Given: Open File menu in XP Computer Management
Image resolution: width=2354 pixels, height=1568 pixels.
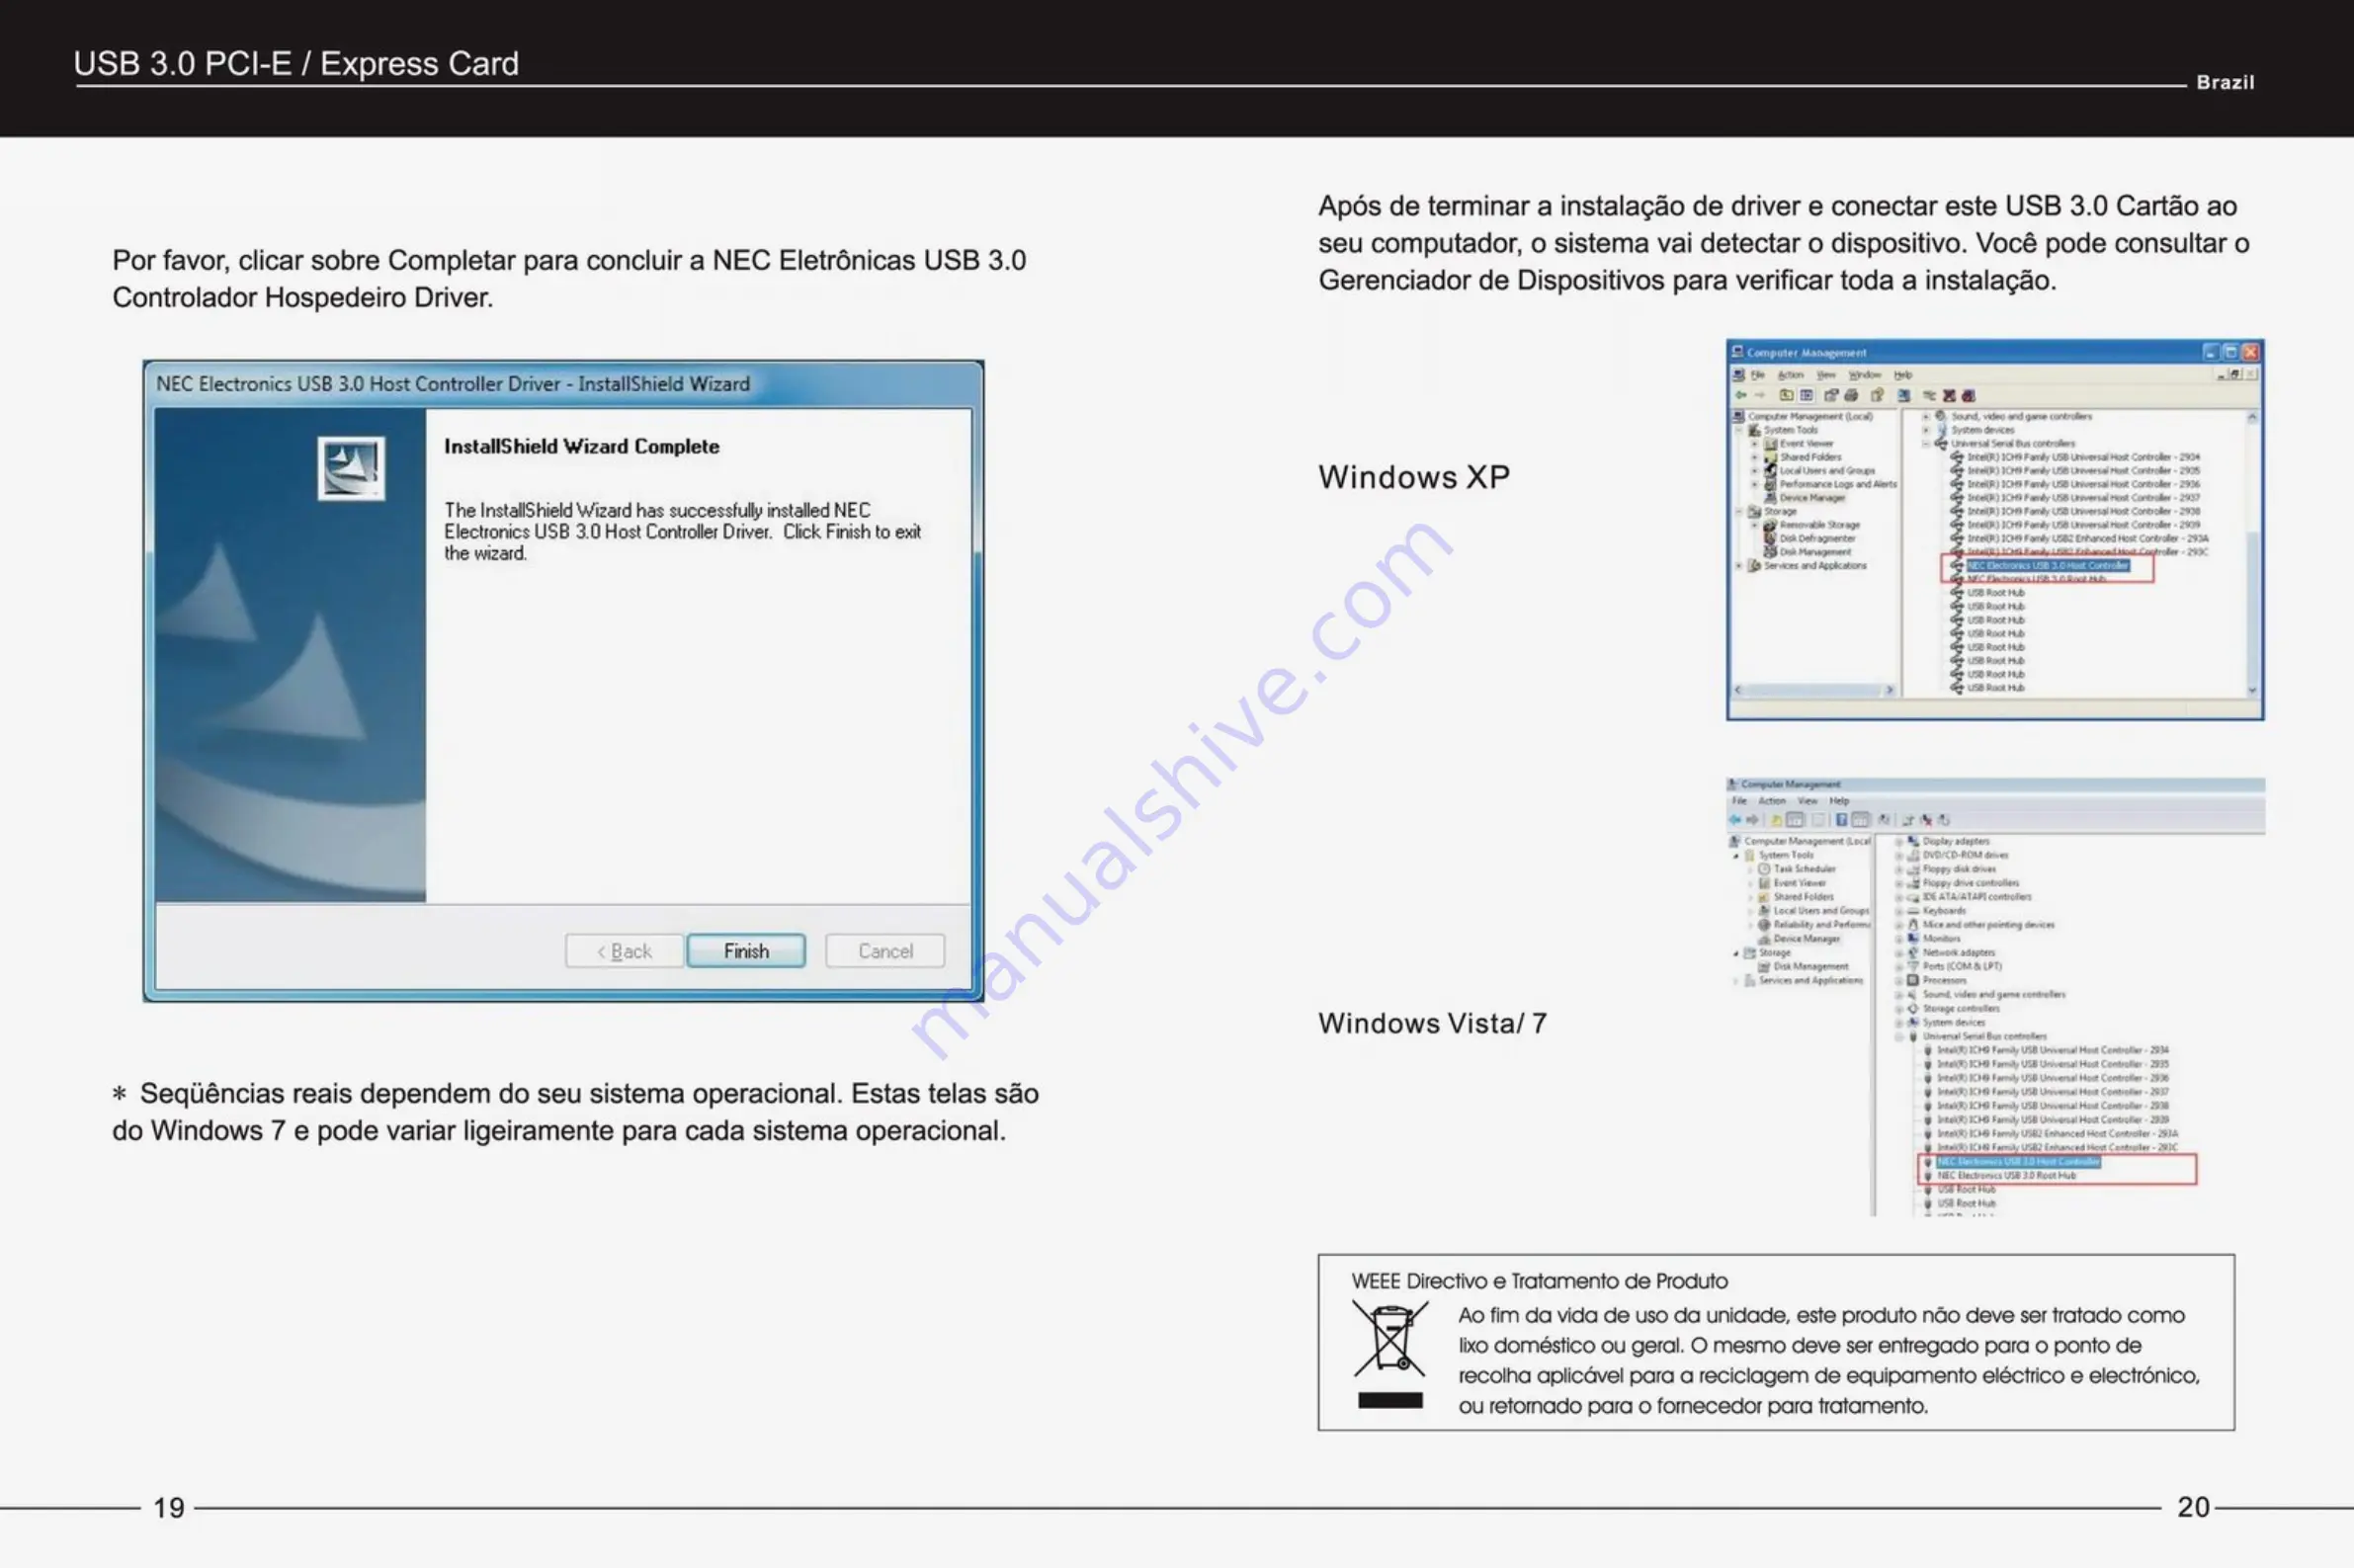Looking at the screenshot, I should click(1758, 375).
